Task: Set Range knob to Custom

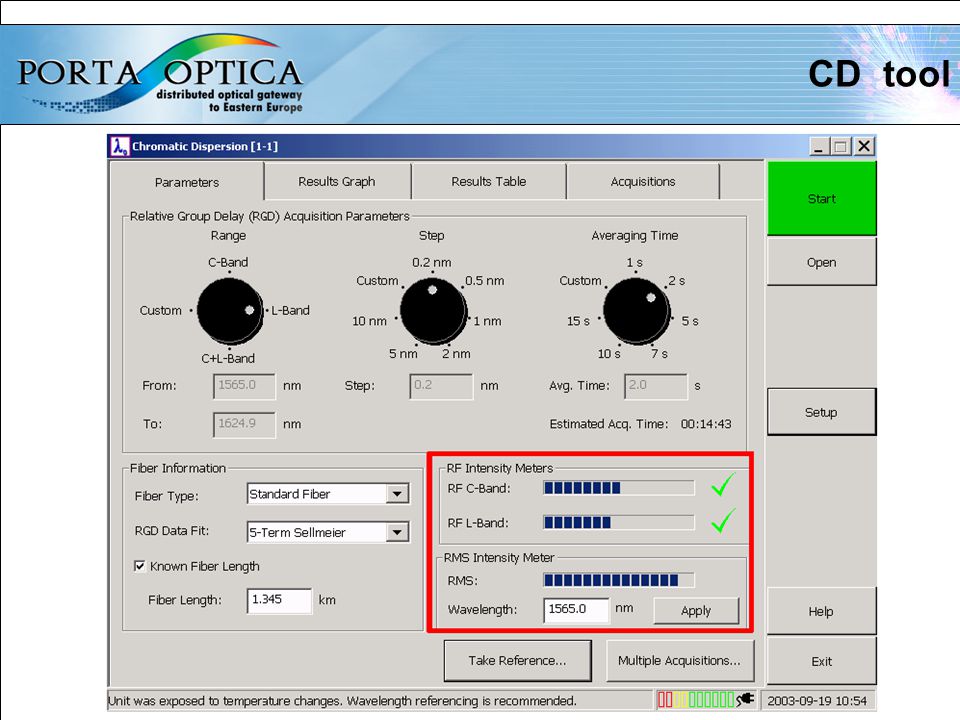Action: pyautogui.click(x=160, y=310)
